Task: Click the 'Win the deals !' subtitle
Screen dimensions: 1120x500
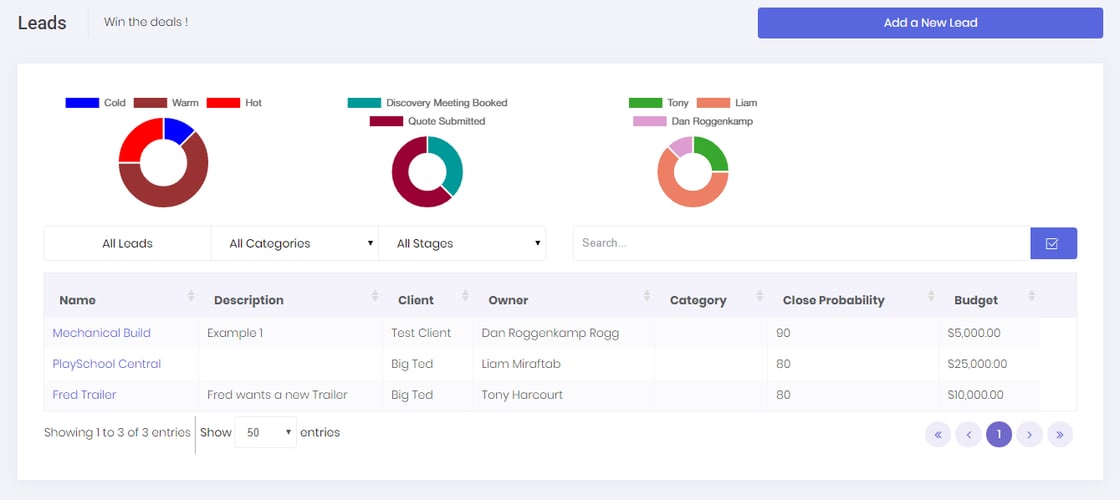Action: click(146, 21)
